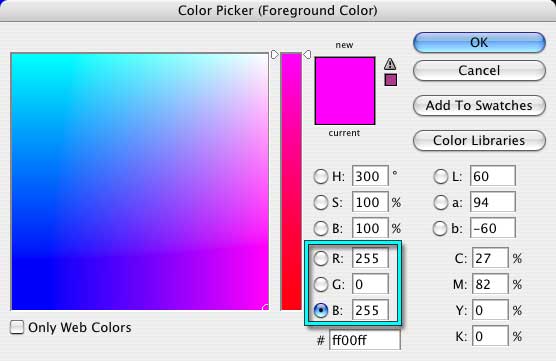Enable Only Web Colors checkbox

(x=17, y=327)
